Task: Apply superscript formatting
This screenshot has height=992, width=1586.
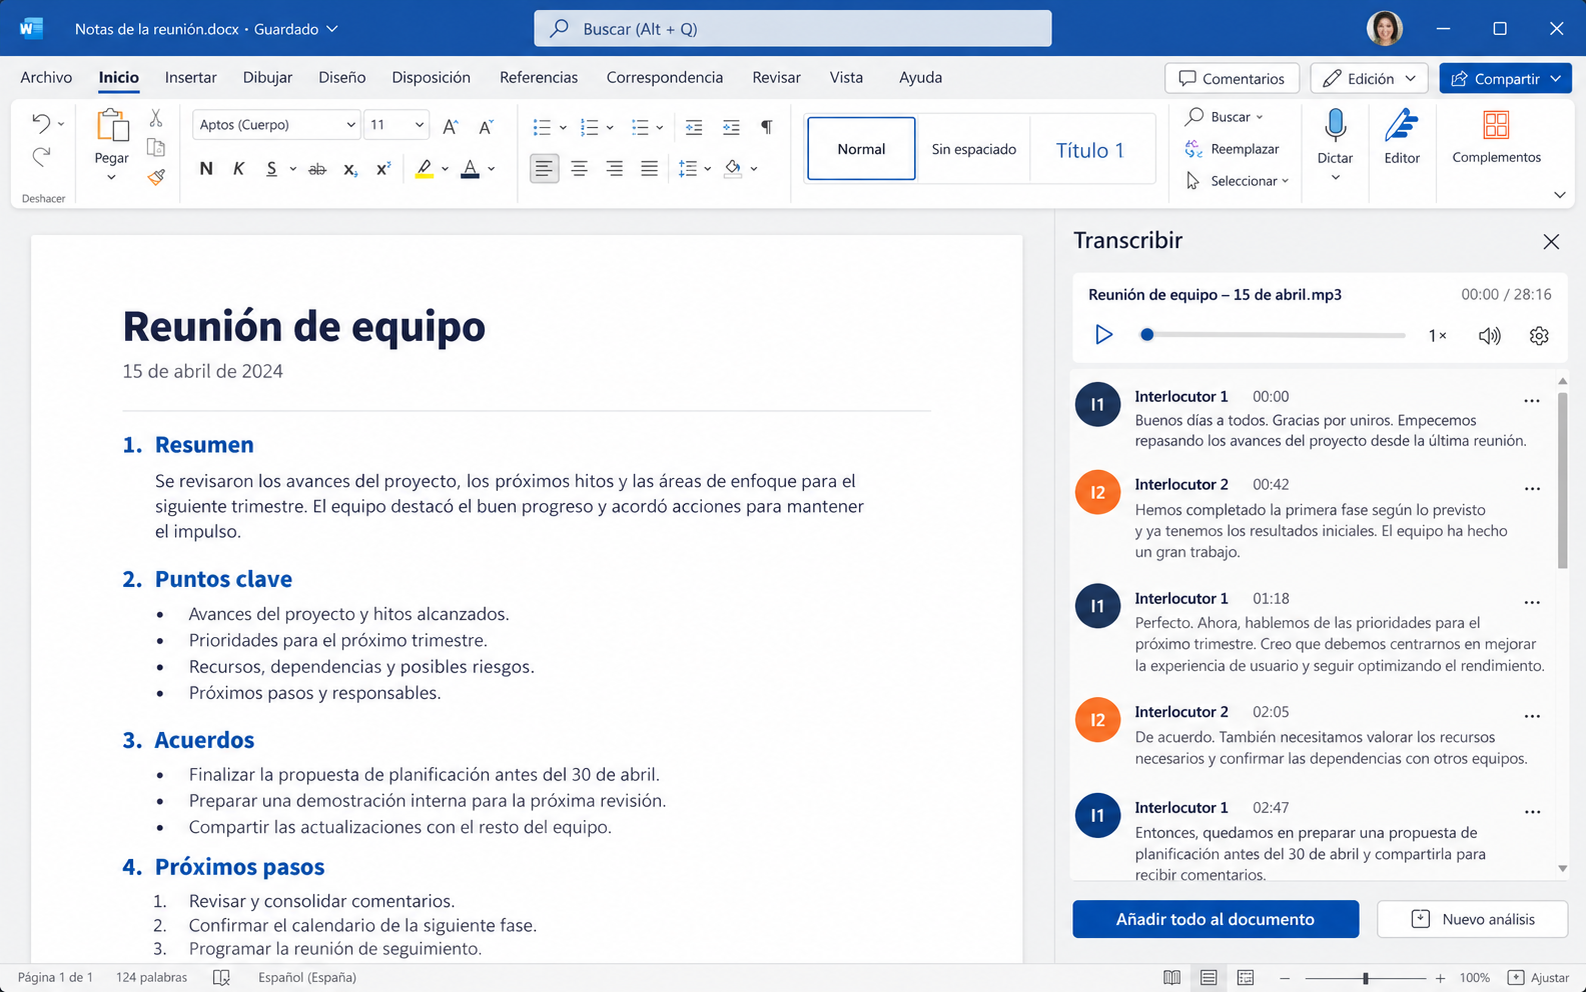Action: [383, 169]
